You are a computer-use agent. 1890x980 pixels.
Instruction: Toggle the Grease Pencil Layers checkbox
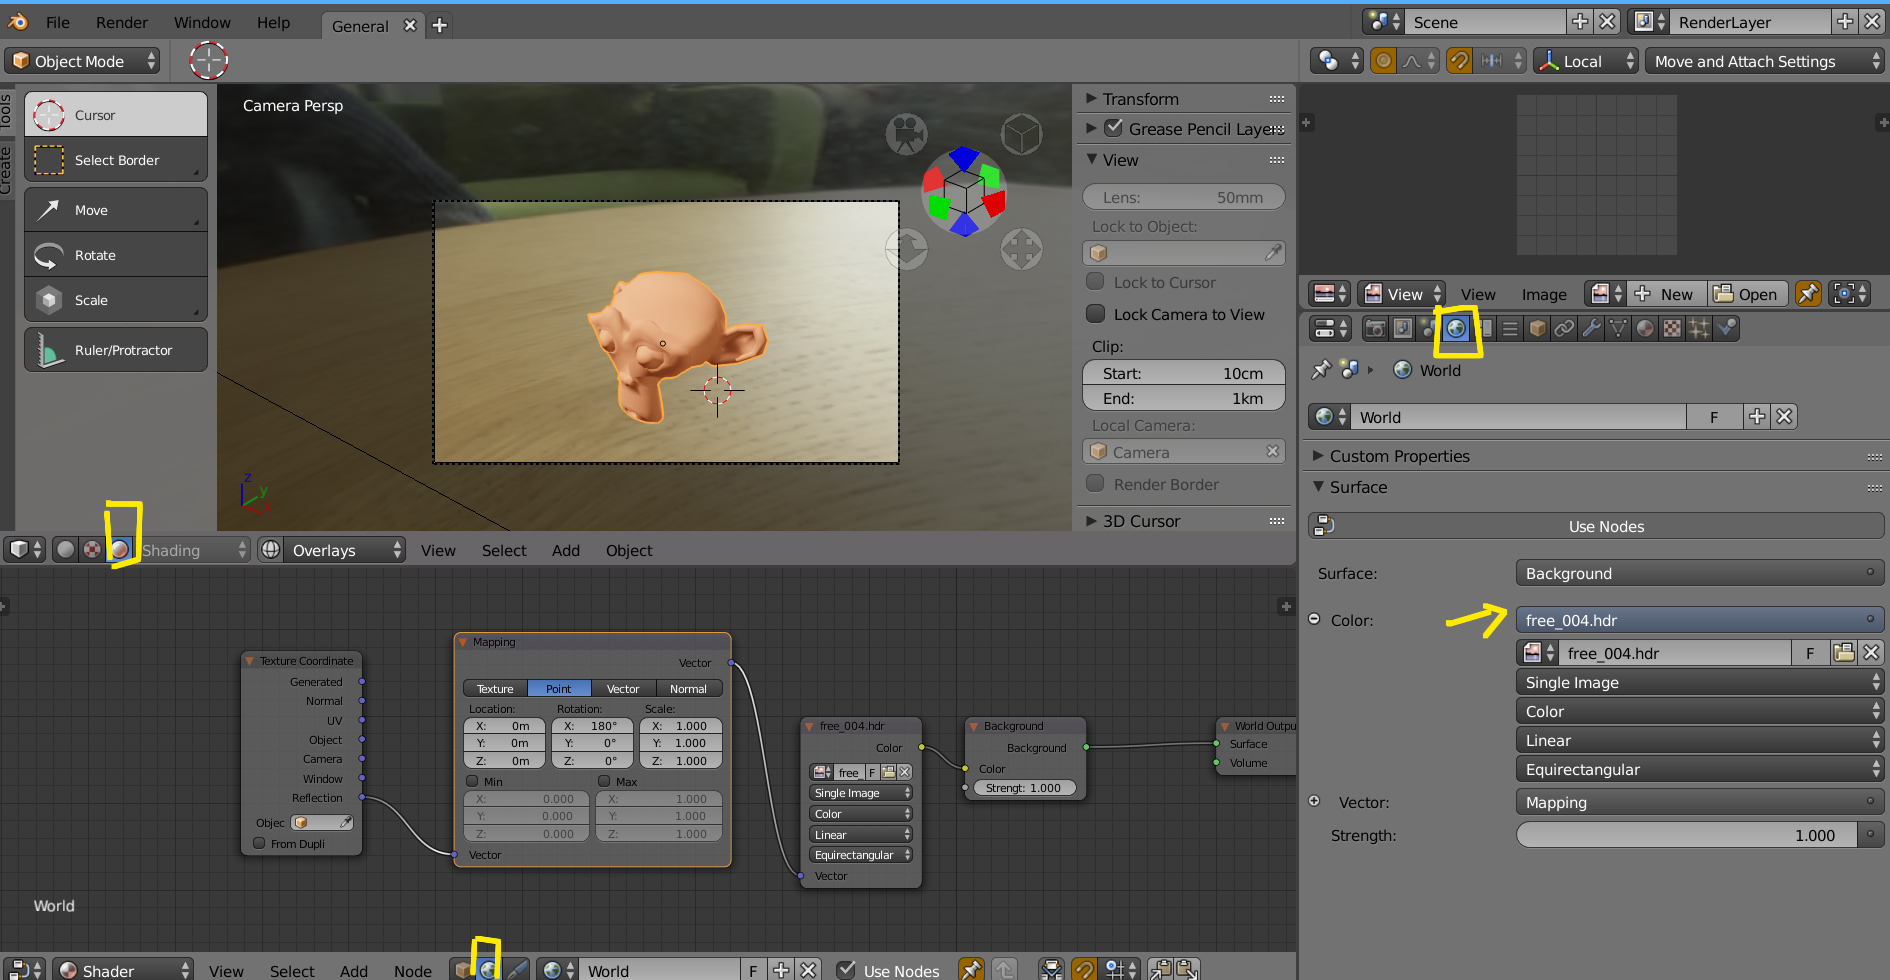coord(1113,128)
